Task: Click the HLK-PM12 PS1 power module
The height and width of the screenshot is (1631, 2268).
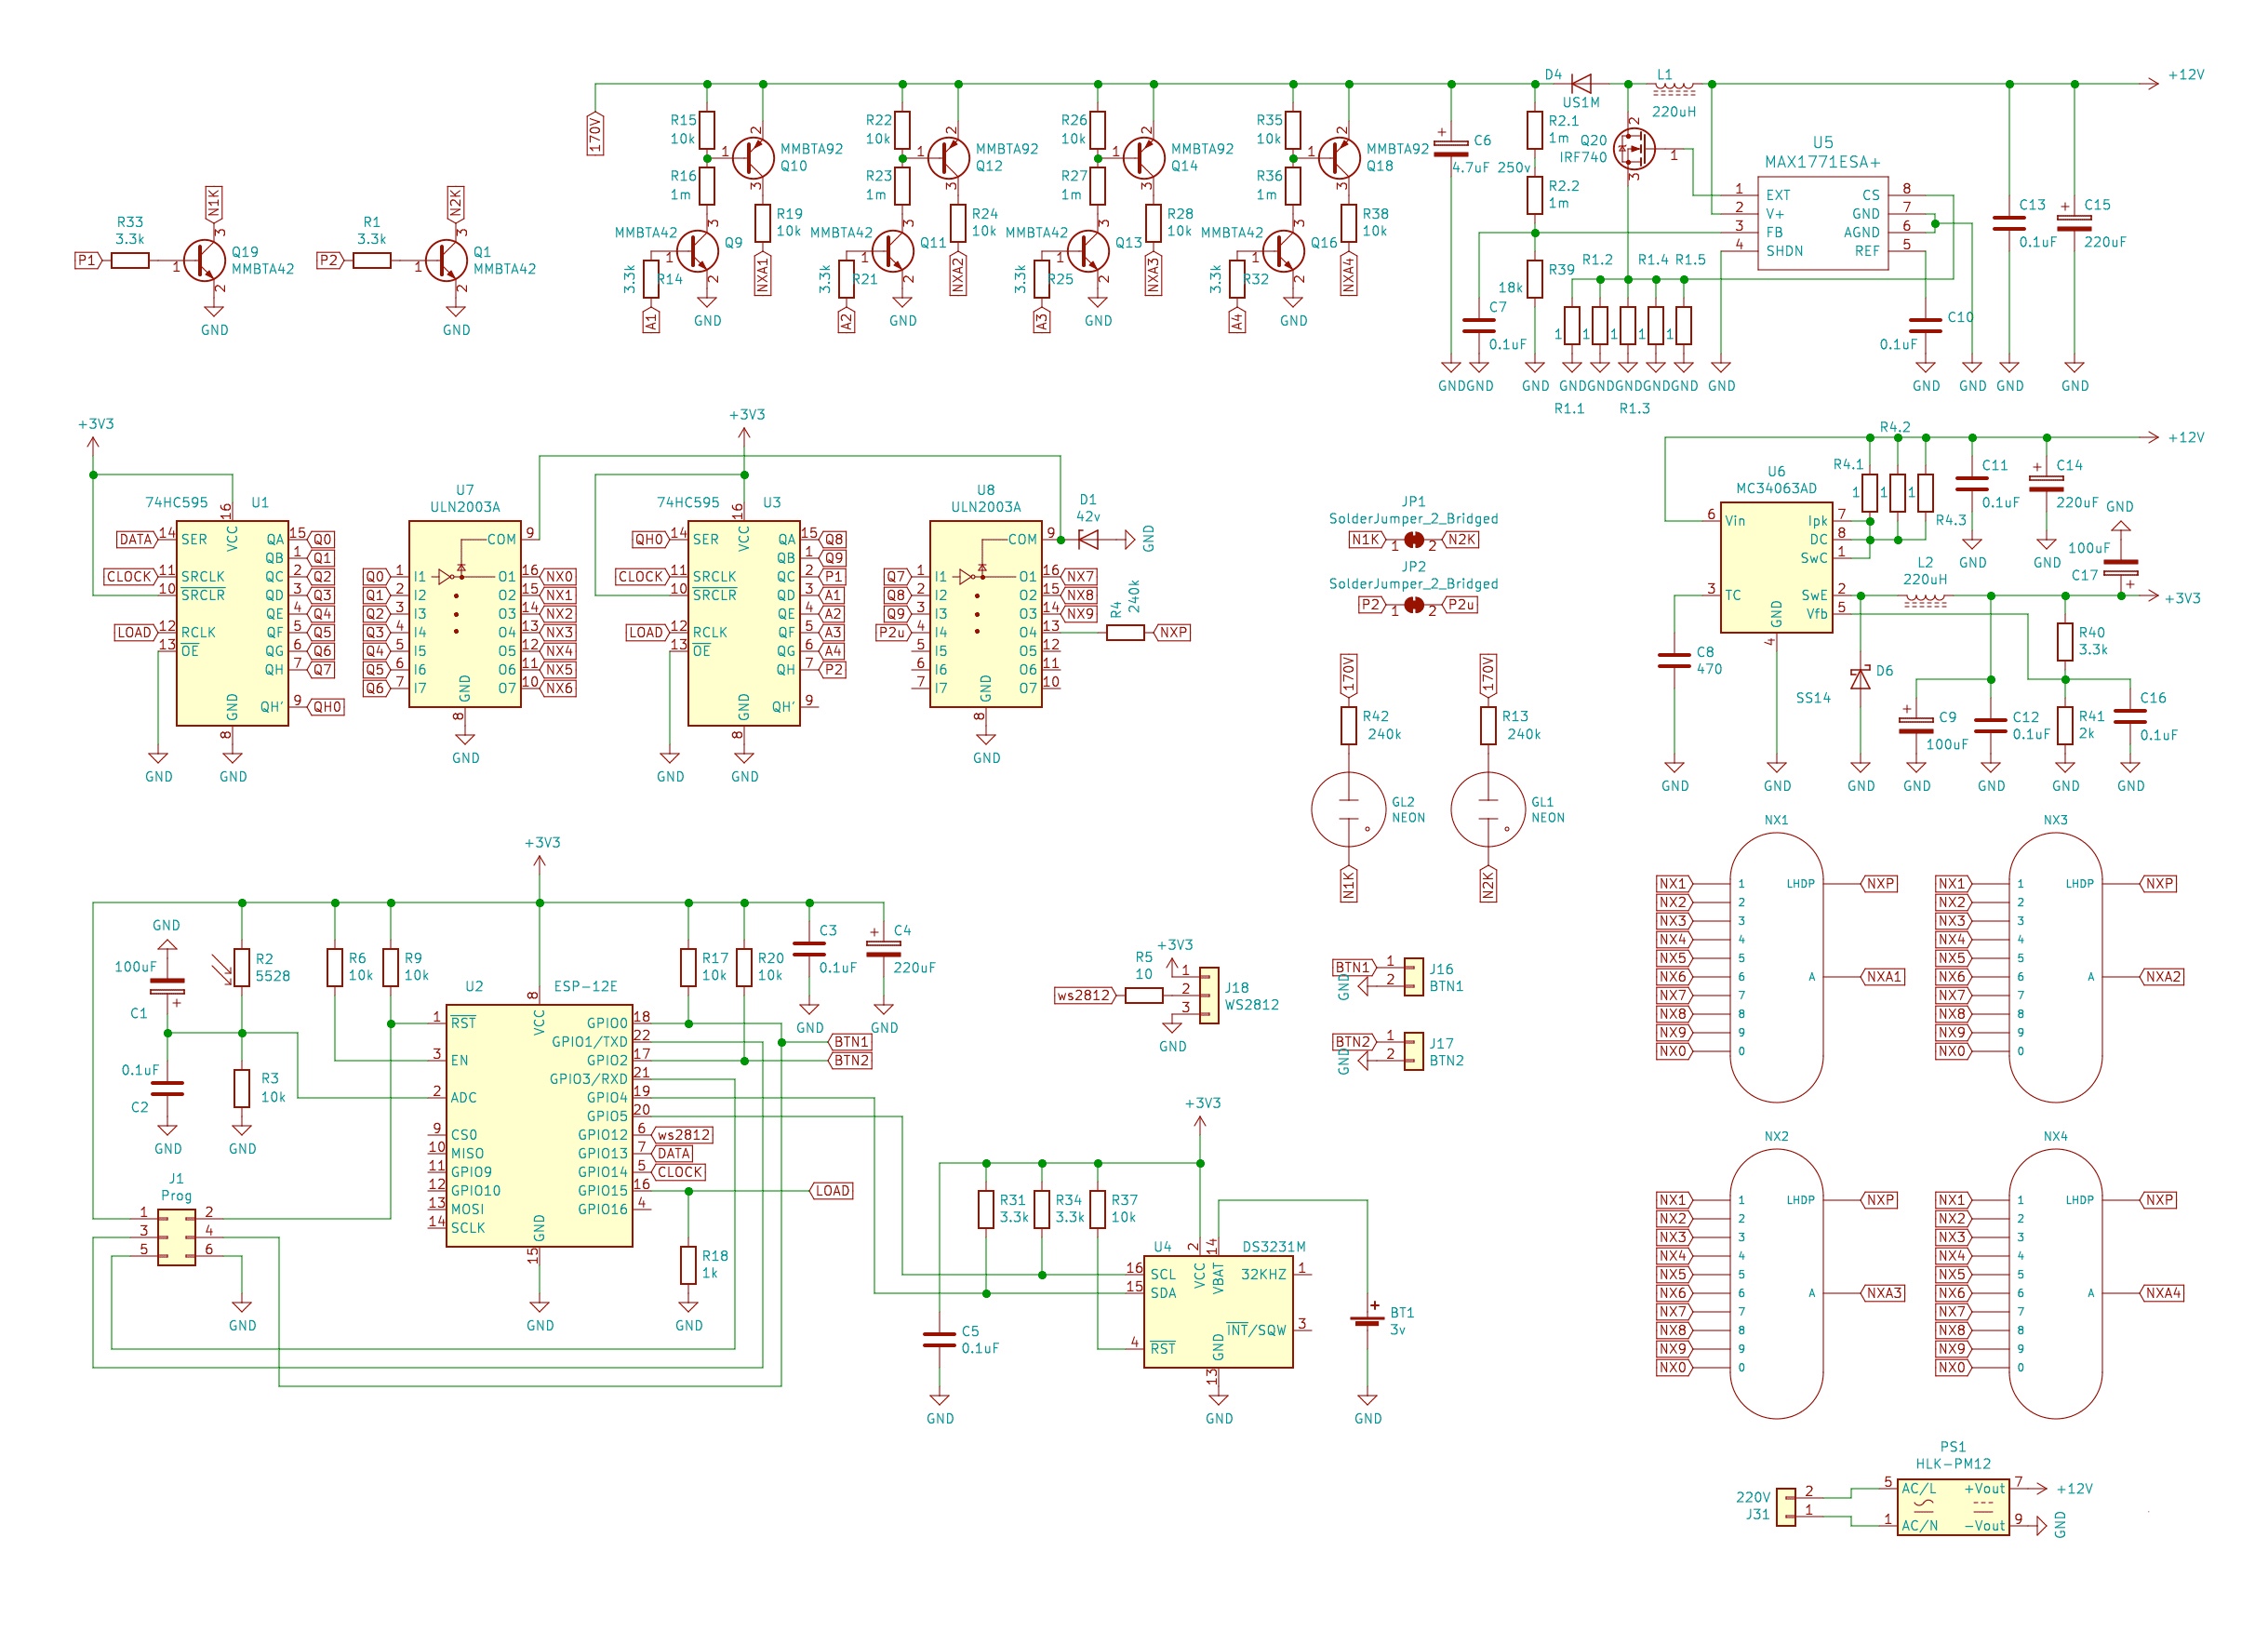Action: 1953,1507
